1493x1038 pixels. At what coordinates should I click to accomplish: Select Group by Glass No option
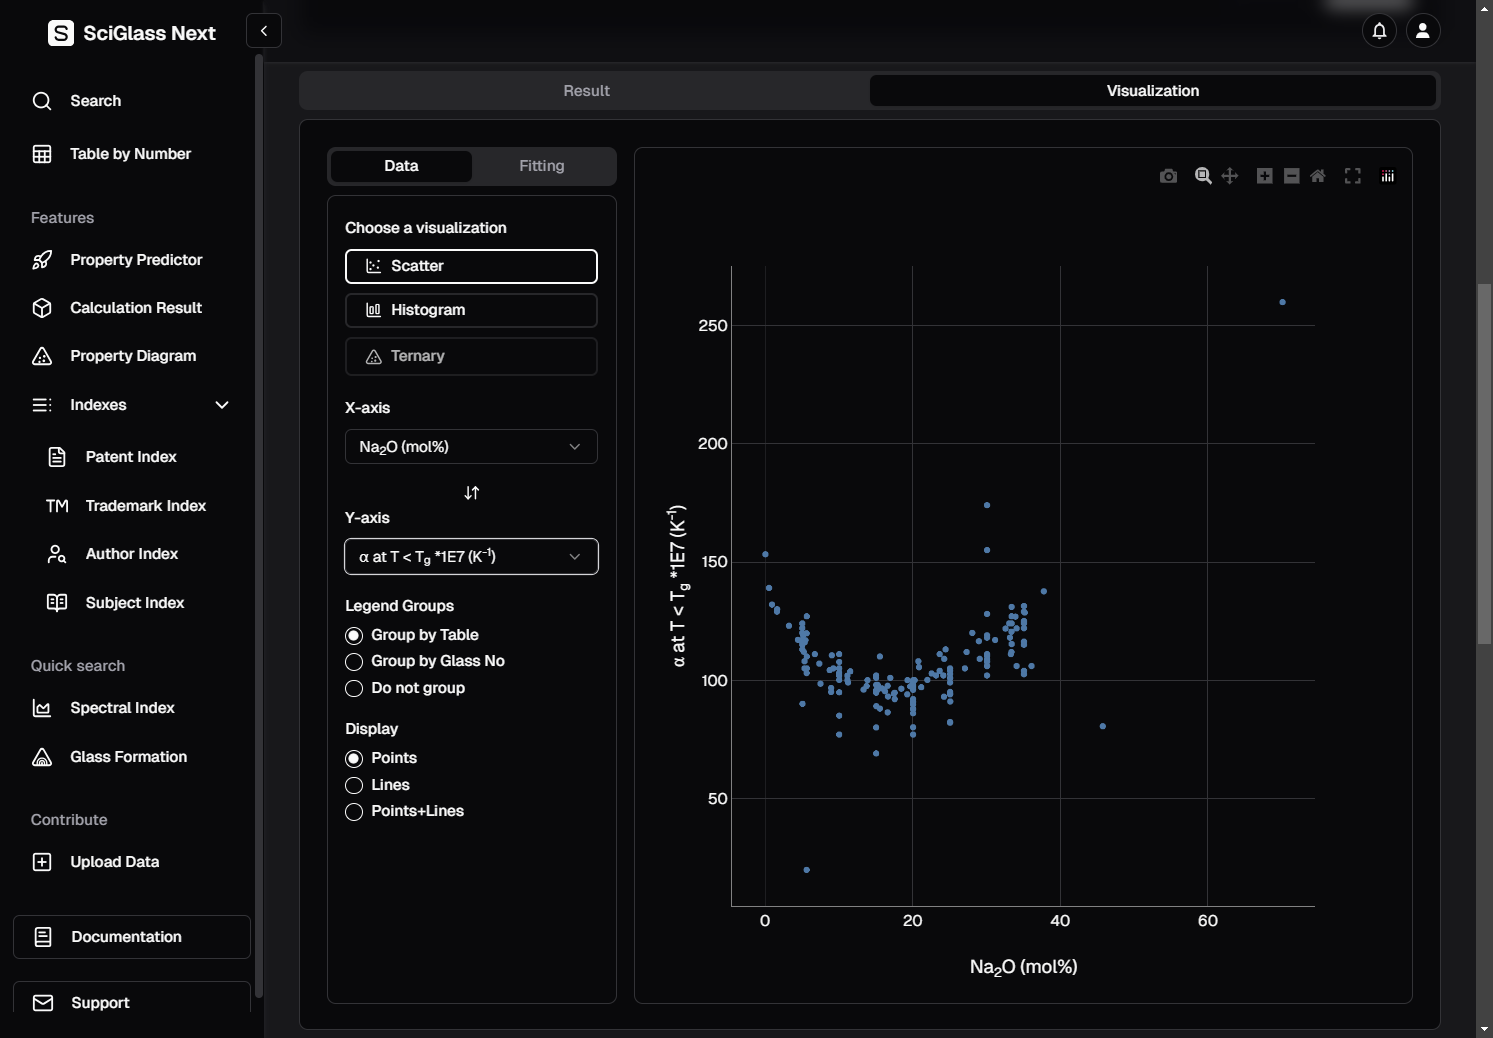click(354, 662)
